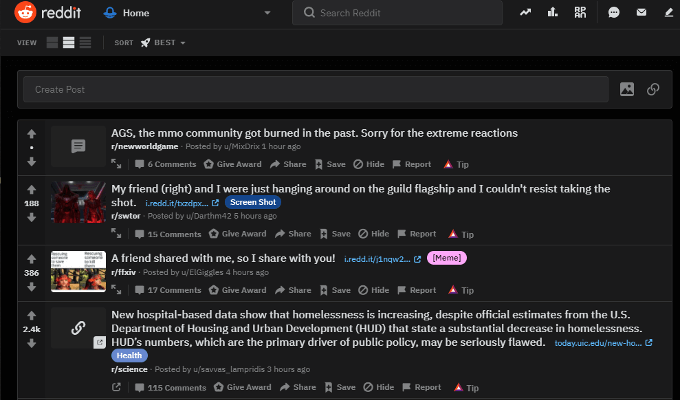Image resolution: width=680 pixels, height=400 pixels.
Task: Upvote the r/science homelessness post
Action: pyautogui.click(x=31, y=315)
